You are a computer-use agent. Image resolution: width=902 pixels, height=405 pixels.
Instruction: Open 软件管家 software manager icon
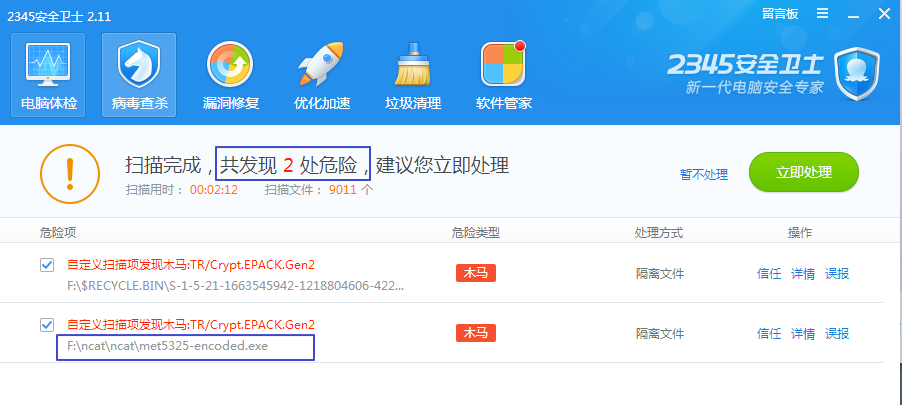504,75
